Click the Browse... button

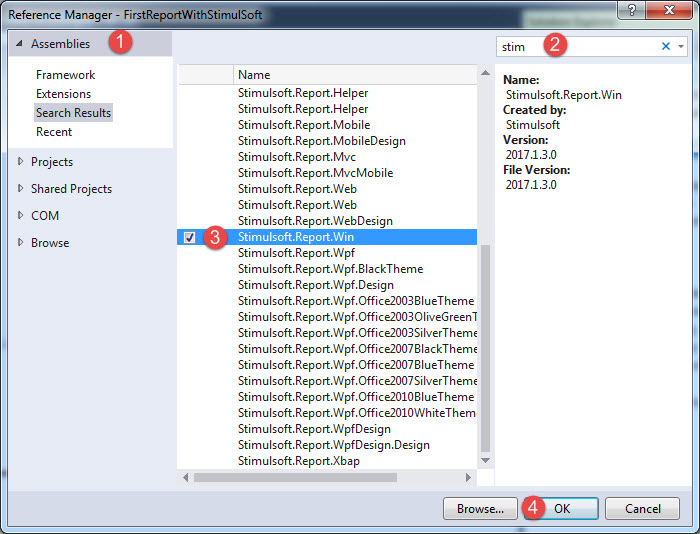pyautogui.click(x=480, y=509)
